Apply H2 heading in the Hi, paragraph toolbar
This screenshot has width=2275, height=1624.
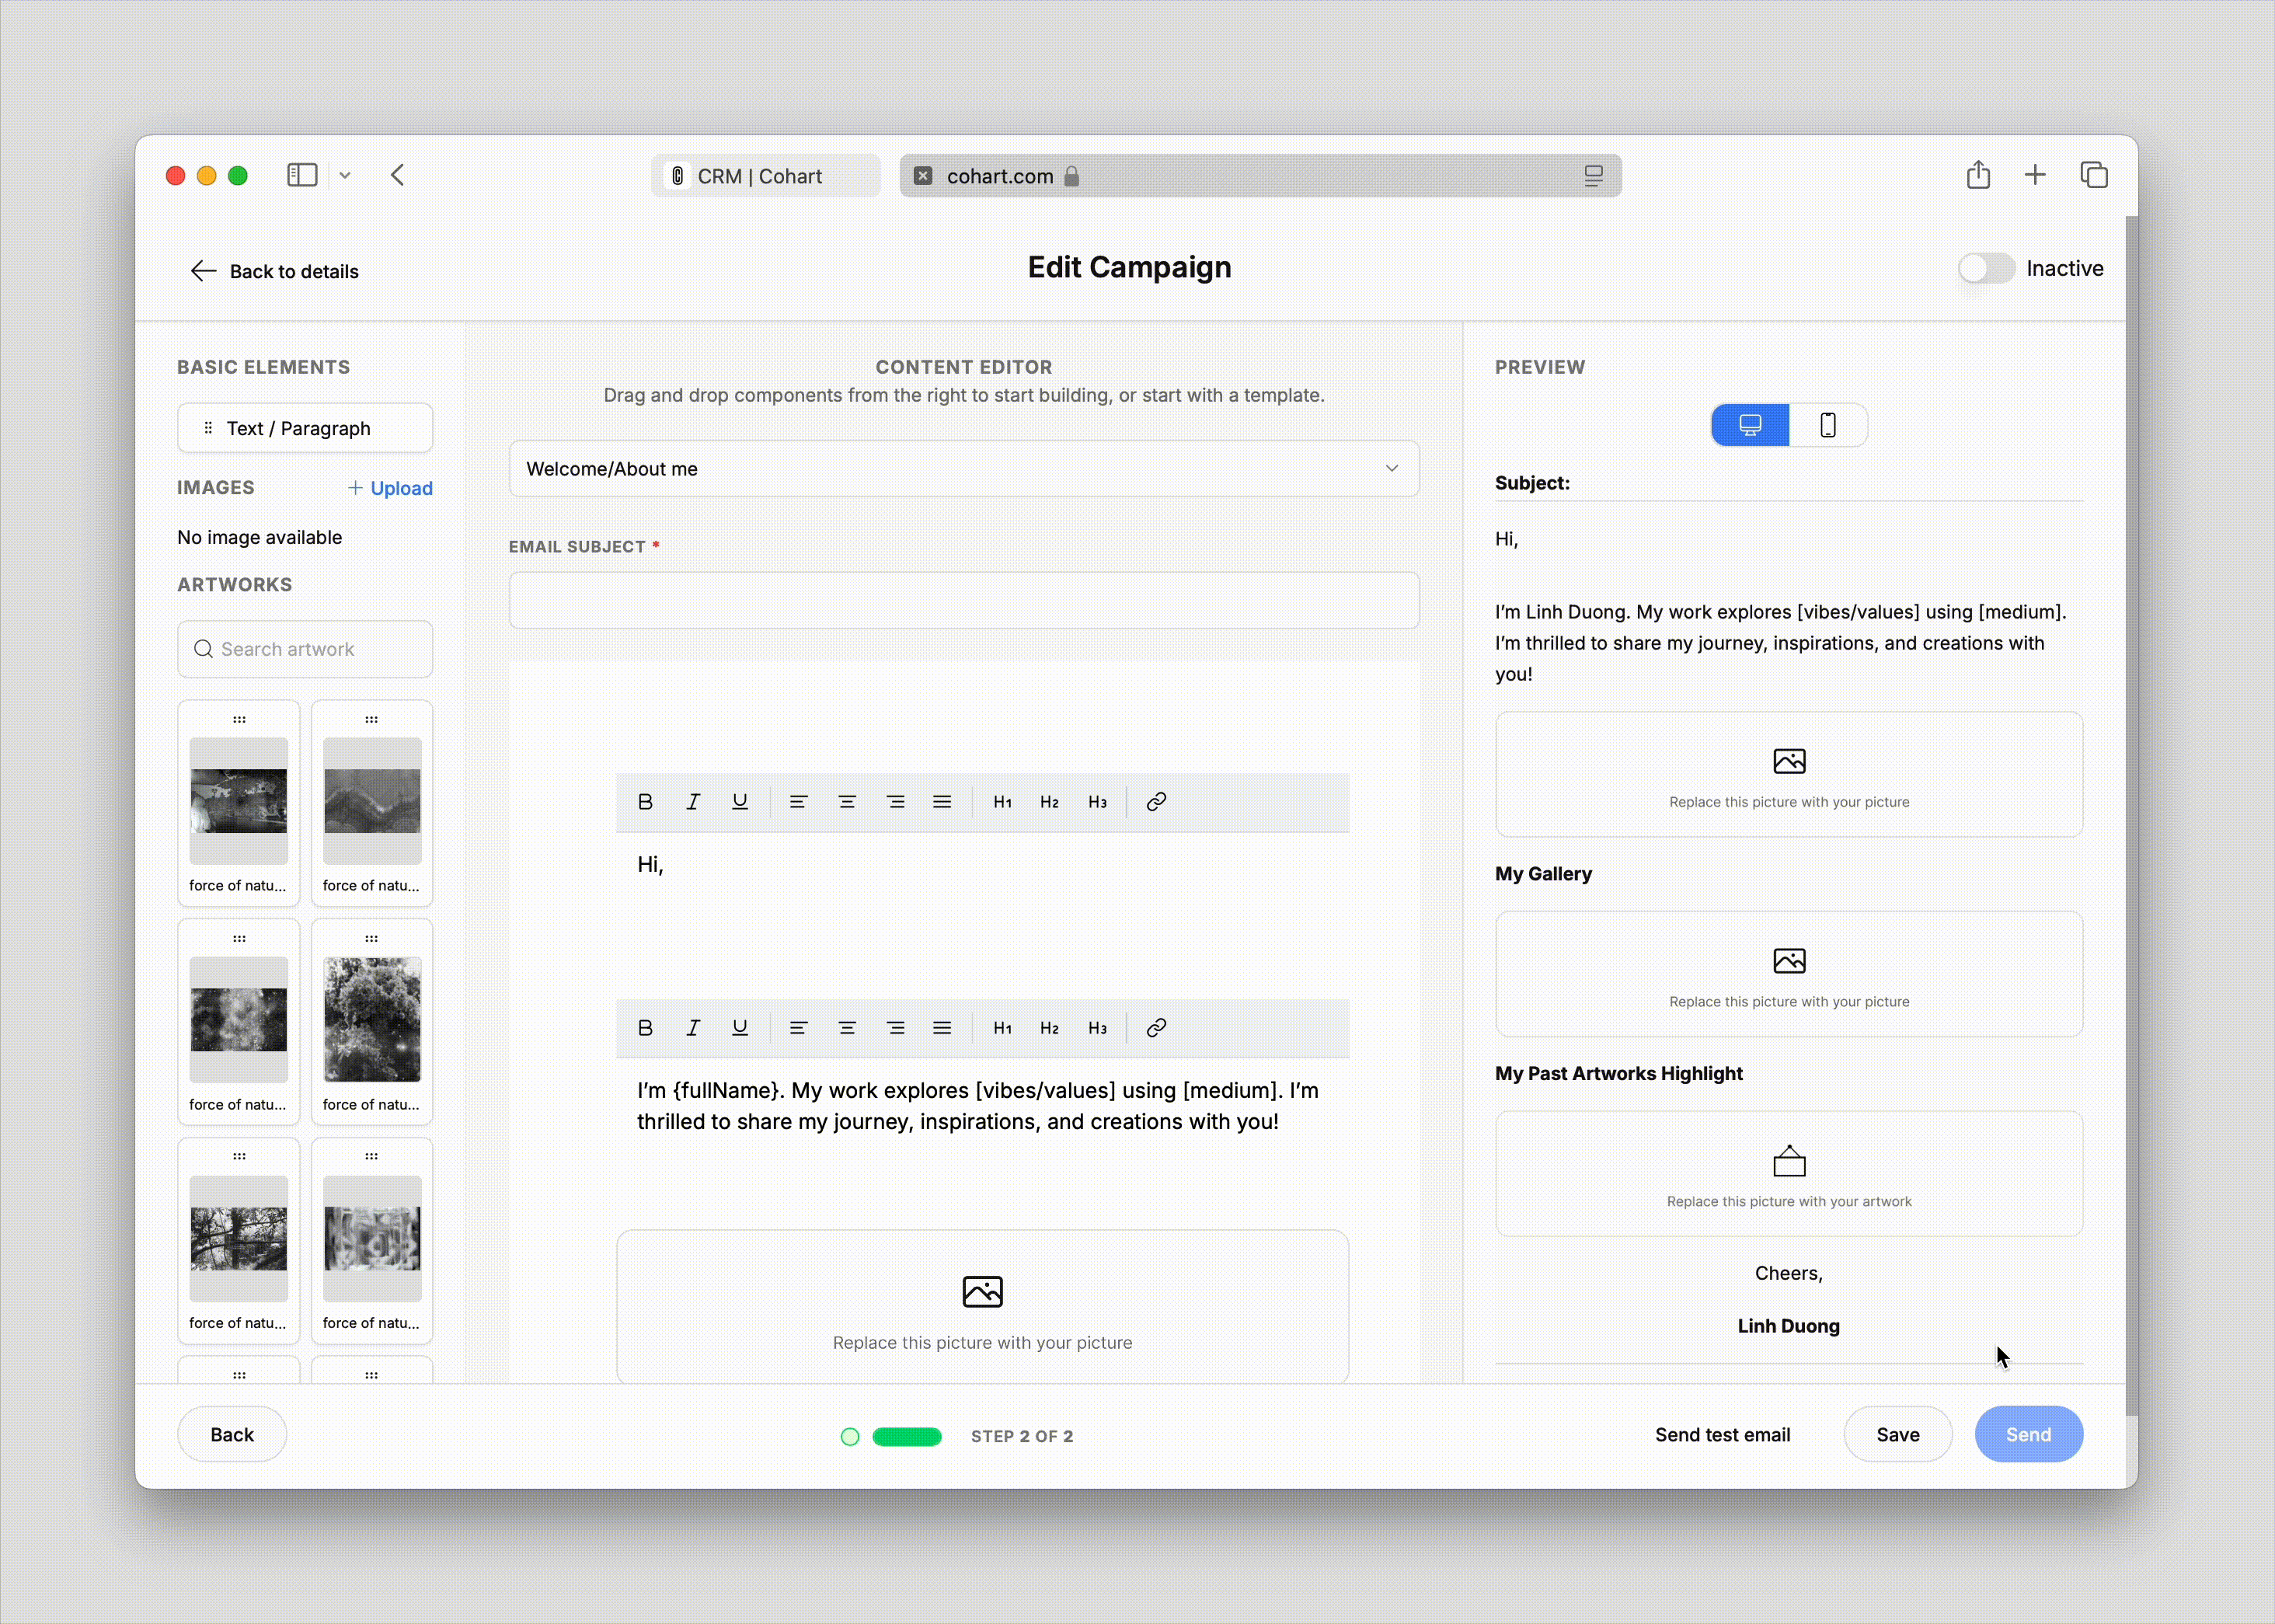point(1049,802)
